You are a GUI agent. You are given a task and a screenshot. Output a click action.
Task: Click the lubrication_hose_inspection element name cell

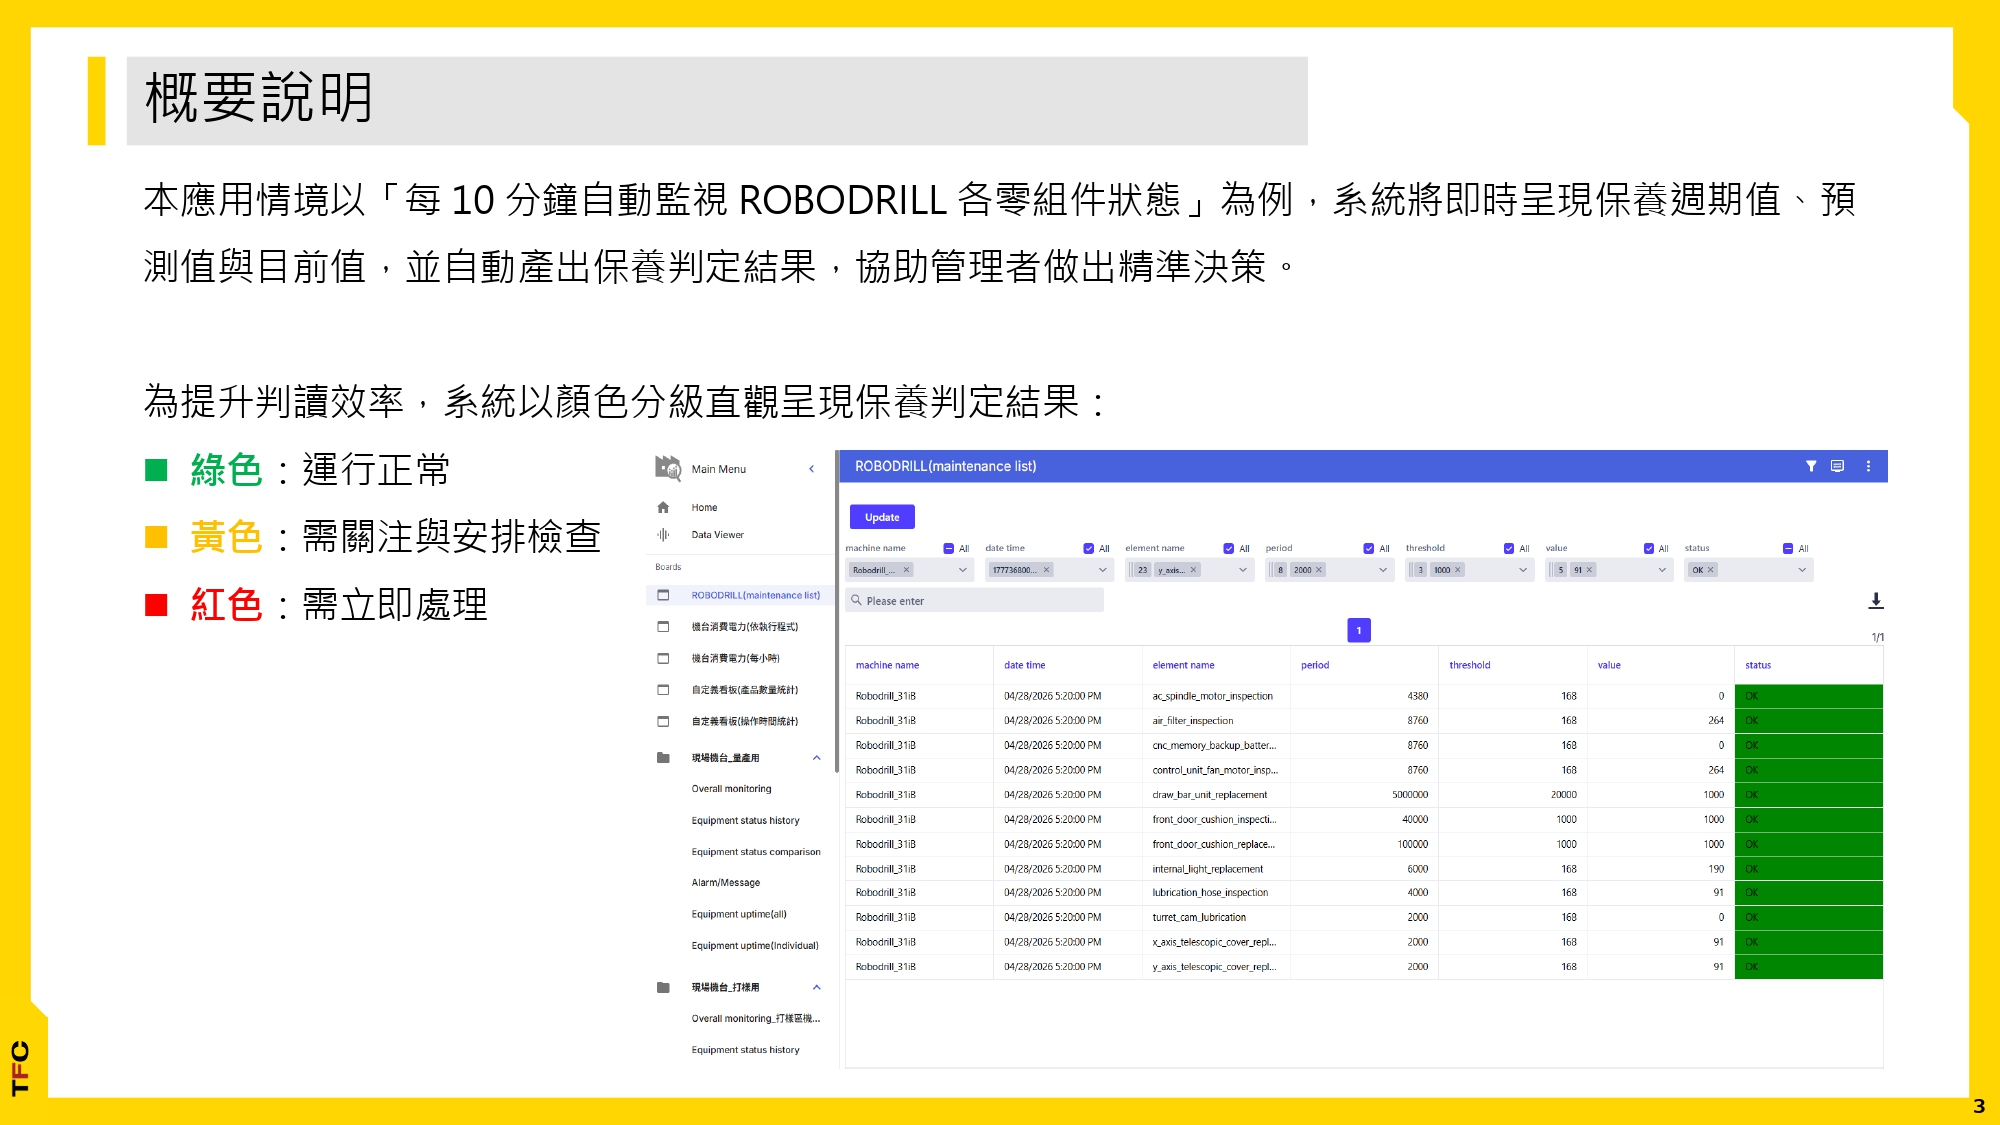(1215, 893)
